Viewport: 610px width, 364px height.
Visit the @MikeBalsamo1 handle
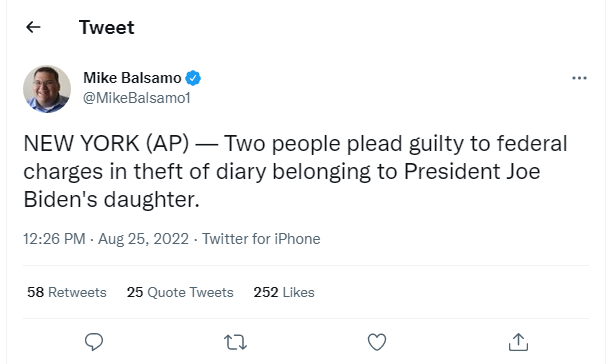pos(137,98)
